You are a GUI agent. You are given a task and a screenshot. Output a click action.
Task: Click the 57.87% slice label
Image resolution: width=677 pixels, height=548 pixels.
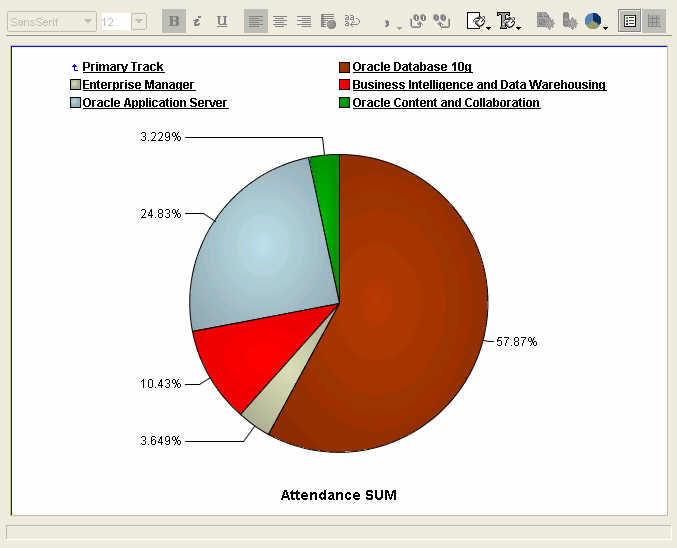516,342
